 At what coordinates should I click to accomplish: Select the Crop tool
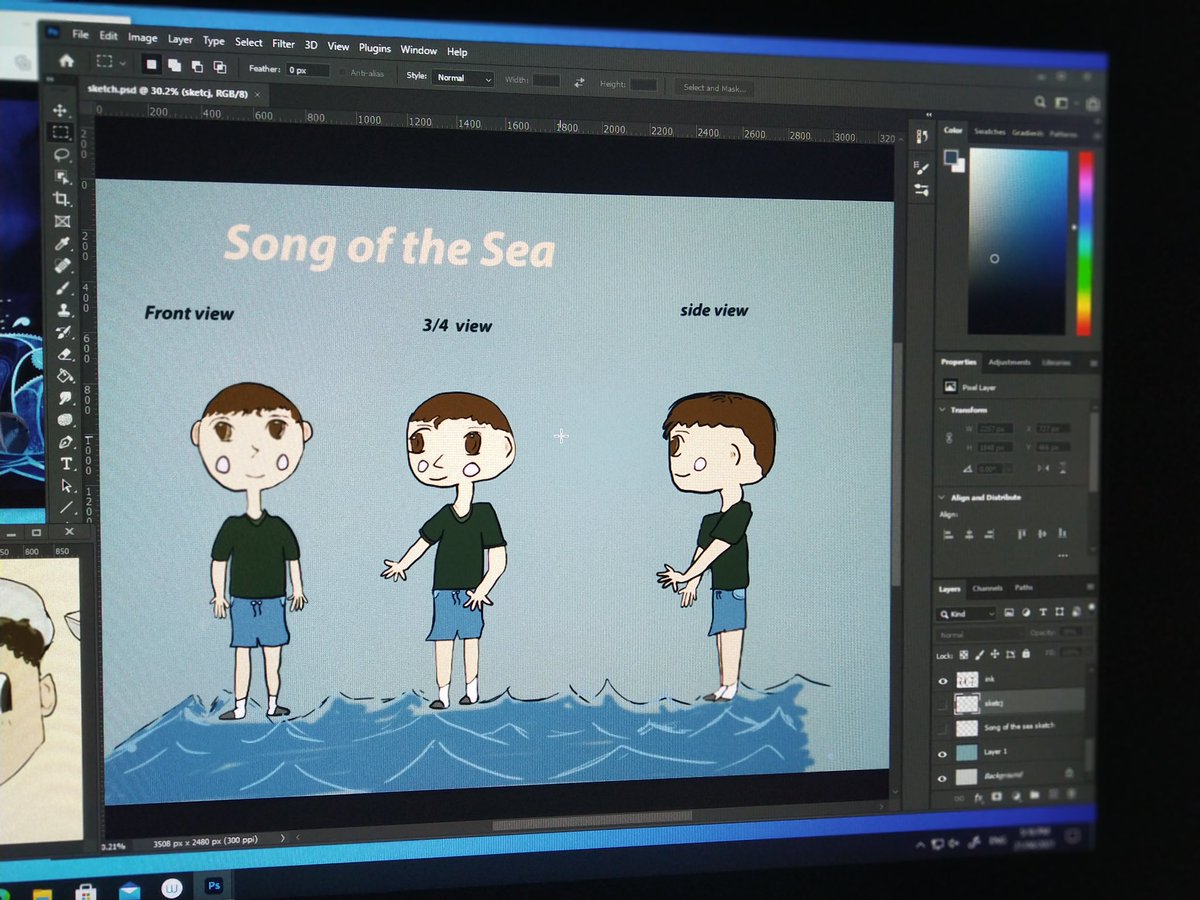(x=62, y=199)
